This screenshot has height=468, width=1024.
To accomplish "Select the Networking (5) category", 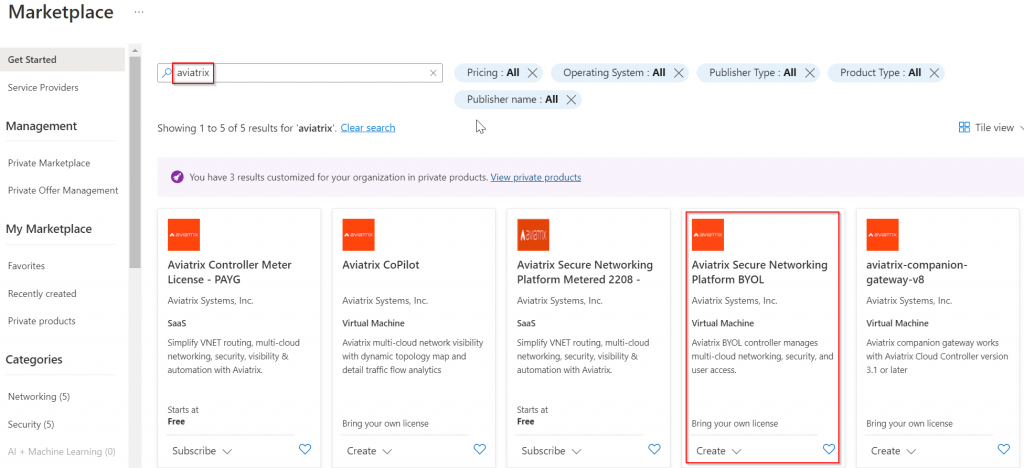I will pos(39,397).
